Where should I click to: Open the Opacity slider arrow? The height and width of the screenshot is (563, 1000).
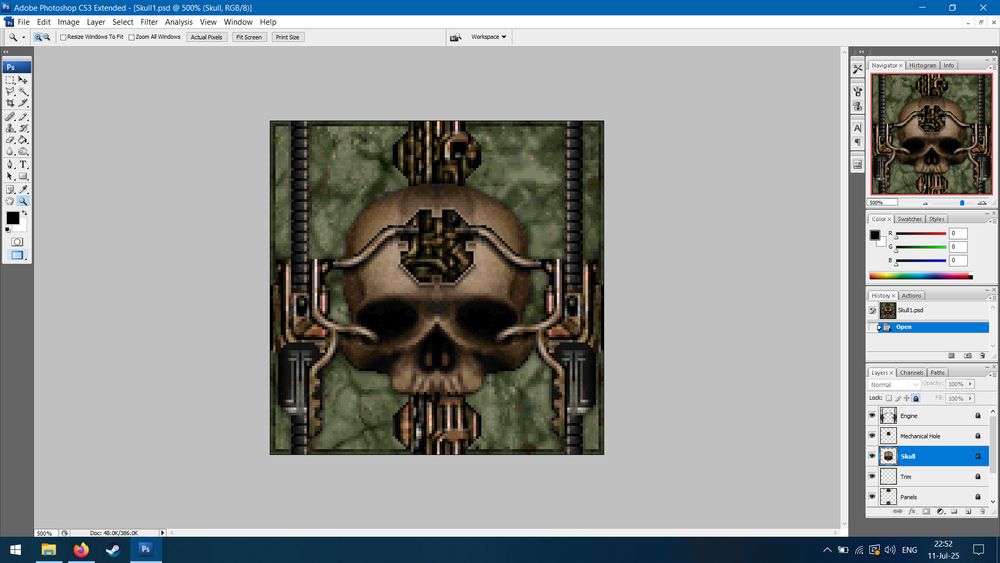970,384
